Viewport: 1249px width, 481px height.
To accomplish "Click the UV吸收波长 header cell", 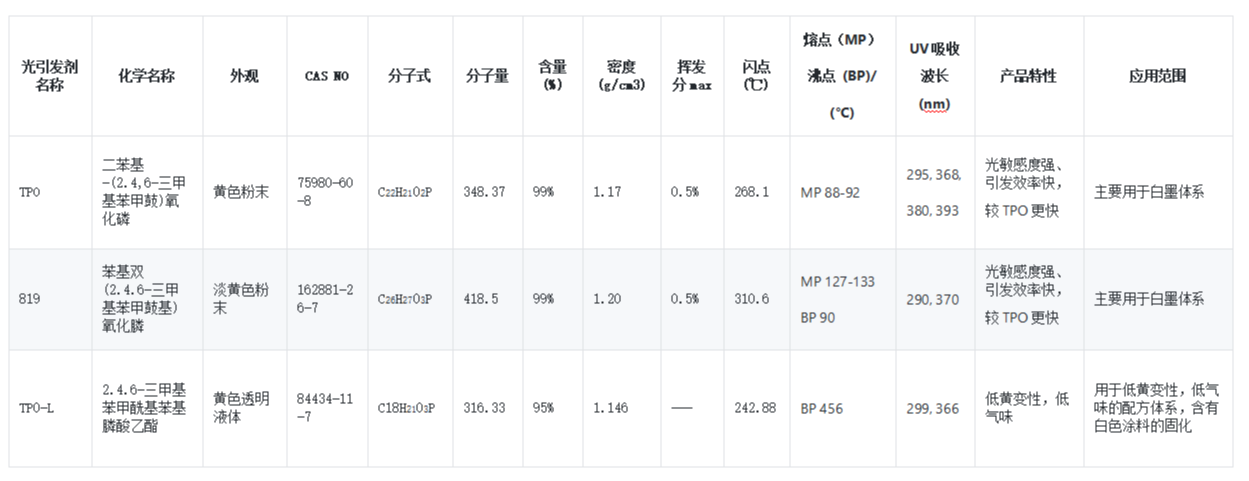I will point(935,76).
